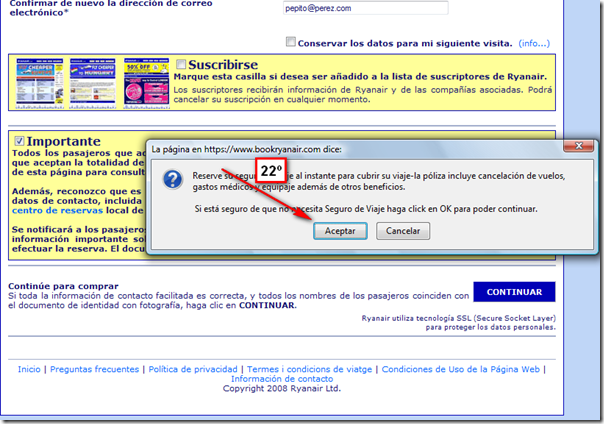Click the Continúe para comprar heading
This screenshot has width=604, height=424.
point(63,286)
